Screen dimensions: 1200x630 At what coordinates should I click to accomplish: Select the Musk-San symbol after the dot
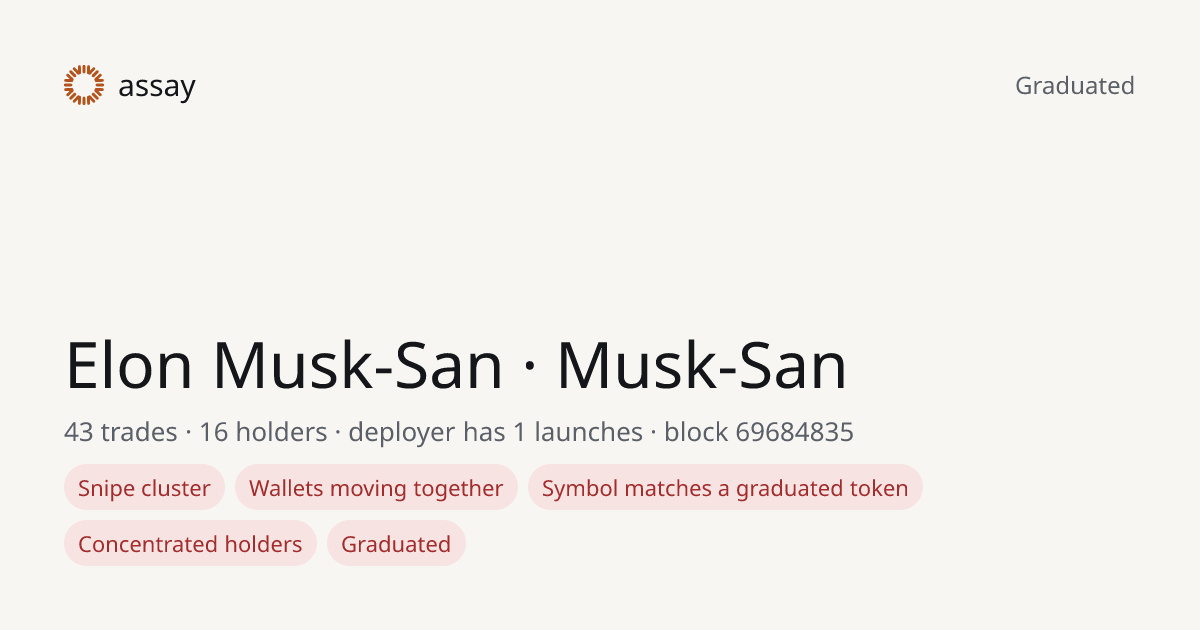tap(702, 365)
